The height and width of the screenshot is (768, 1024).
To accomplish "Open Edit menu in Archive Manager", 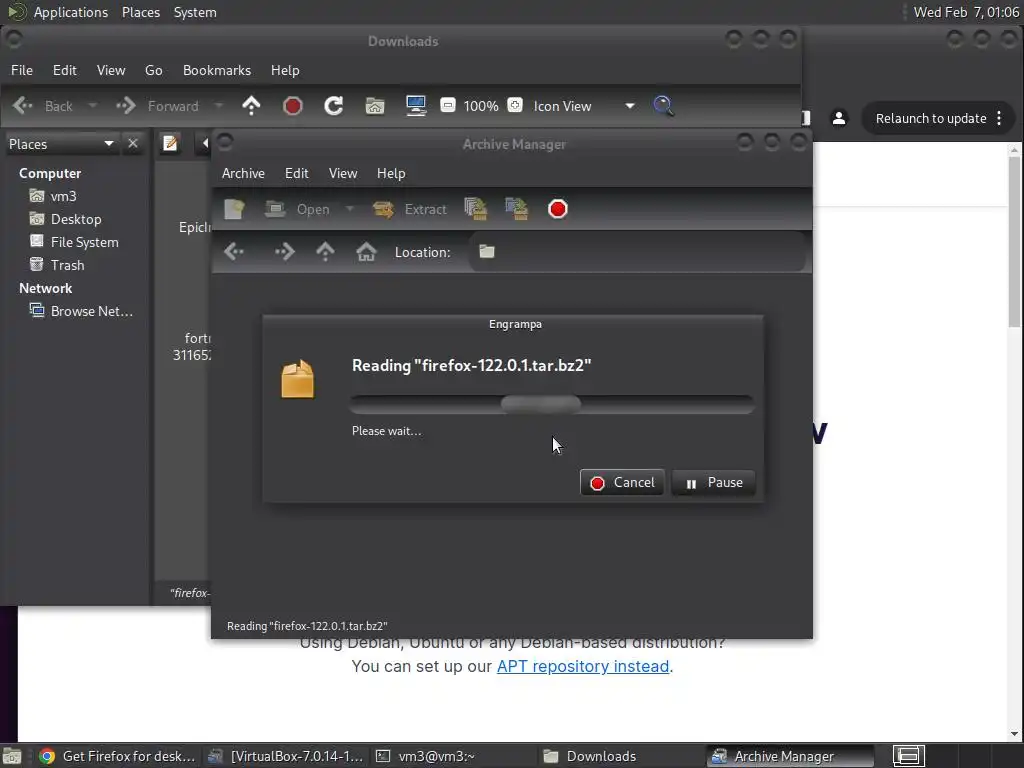I will (296, 173).
